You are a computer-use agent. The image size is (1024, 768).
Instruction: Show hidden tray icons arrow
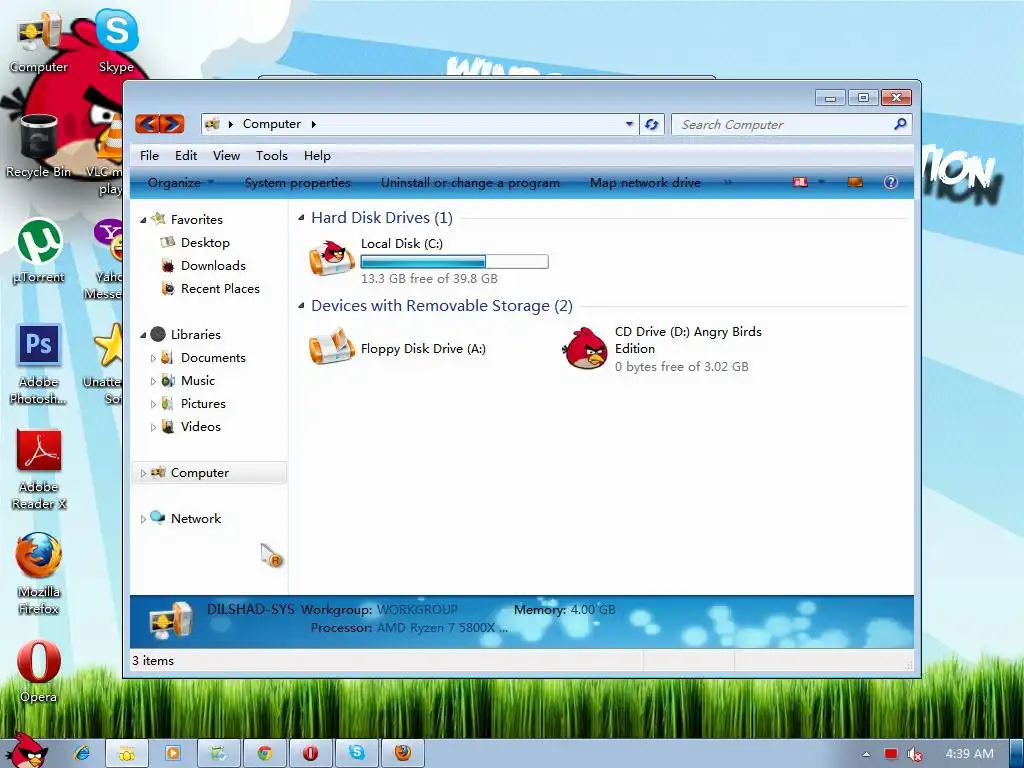pyautogui.click(x=867, y=754)
